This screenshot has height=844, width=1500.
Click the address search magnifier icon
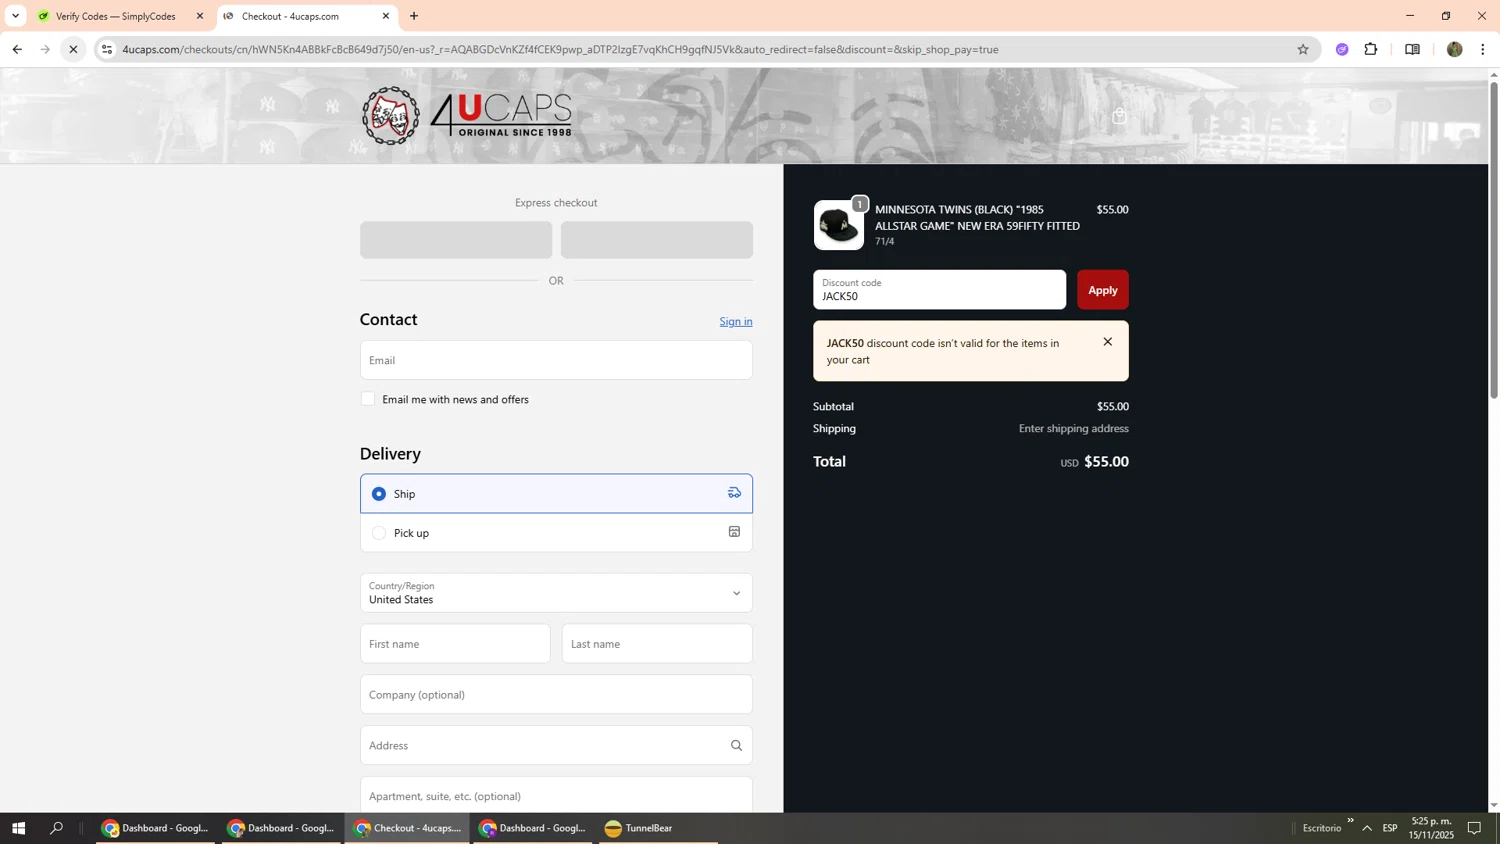click(736, 745)
